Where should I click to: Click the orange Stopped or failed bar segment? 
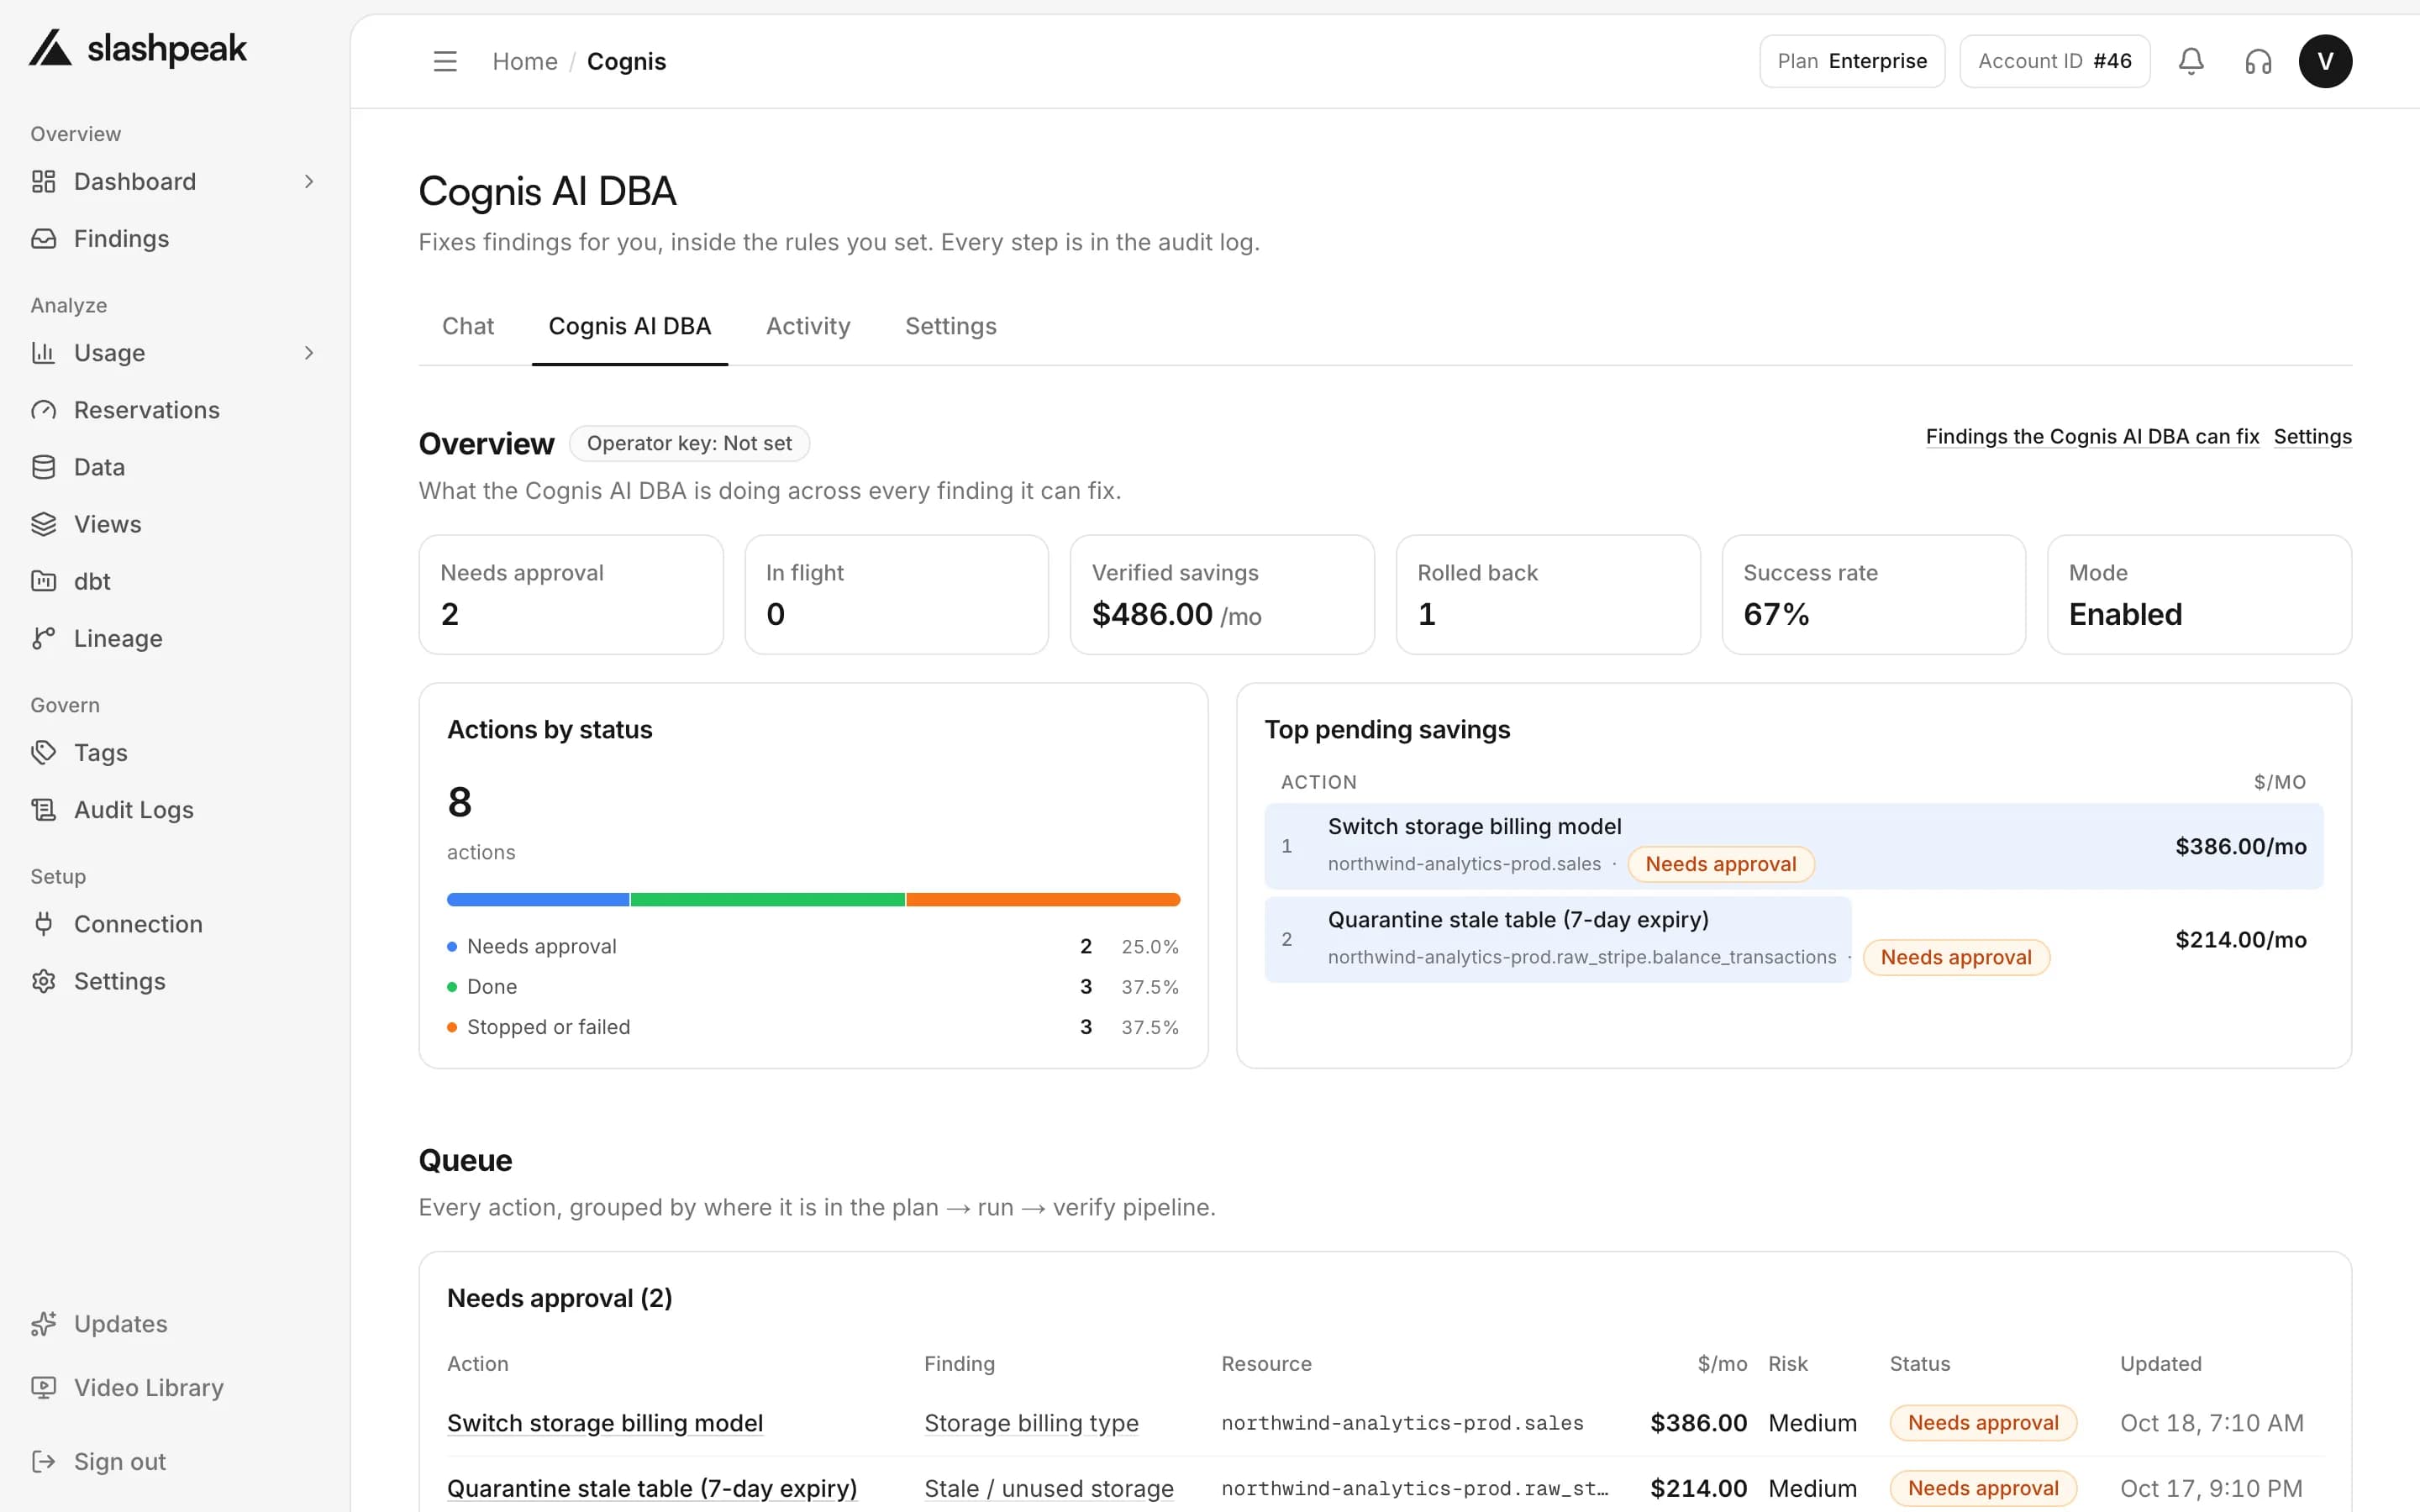click(1043, 899)
